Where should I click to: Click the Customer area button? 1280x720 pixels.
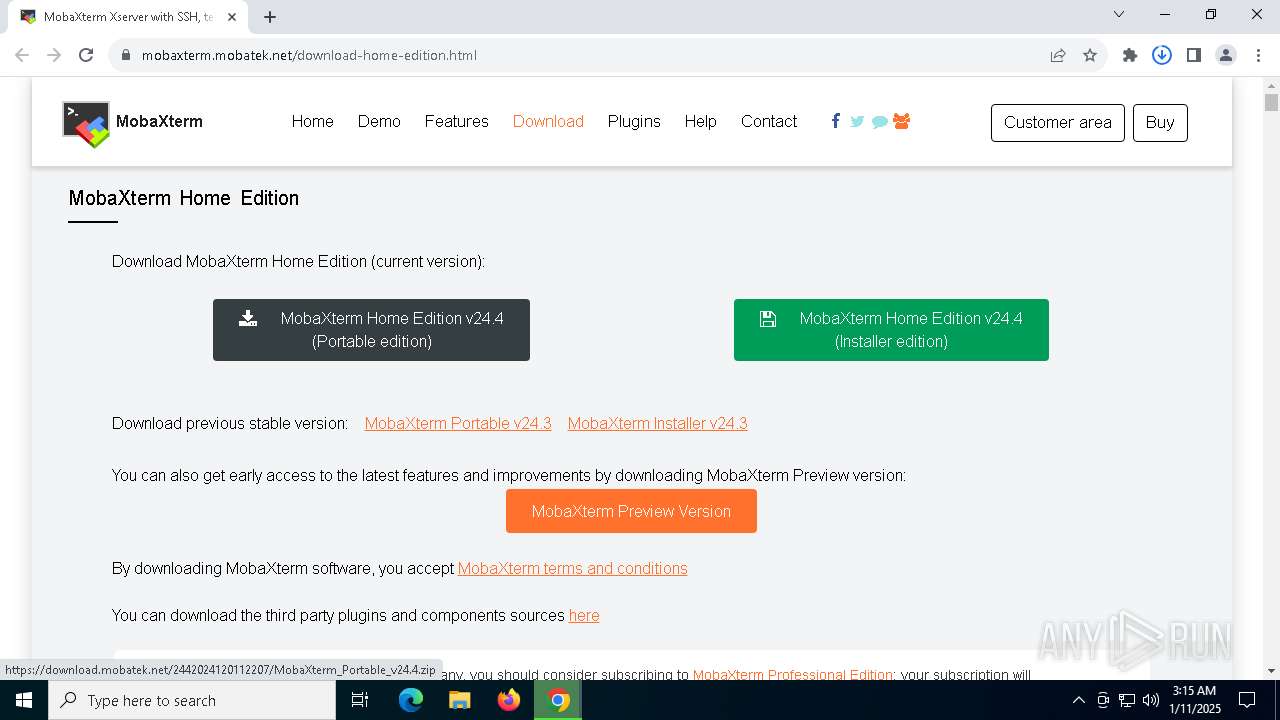click(1058, 122)
